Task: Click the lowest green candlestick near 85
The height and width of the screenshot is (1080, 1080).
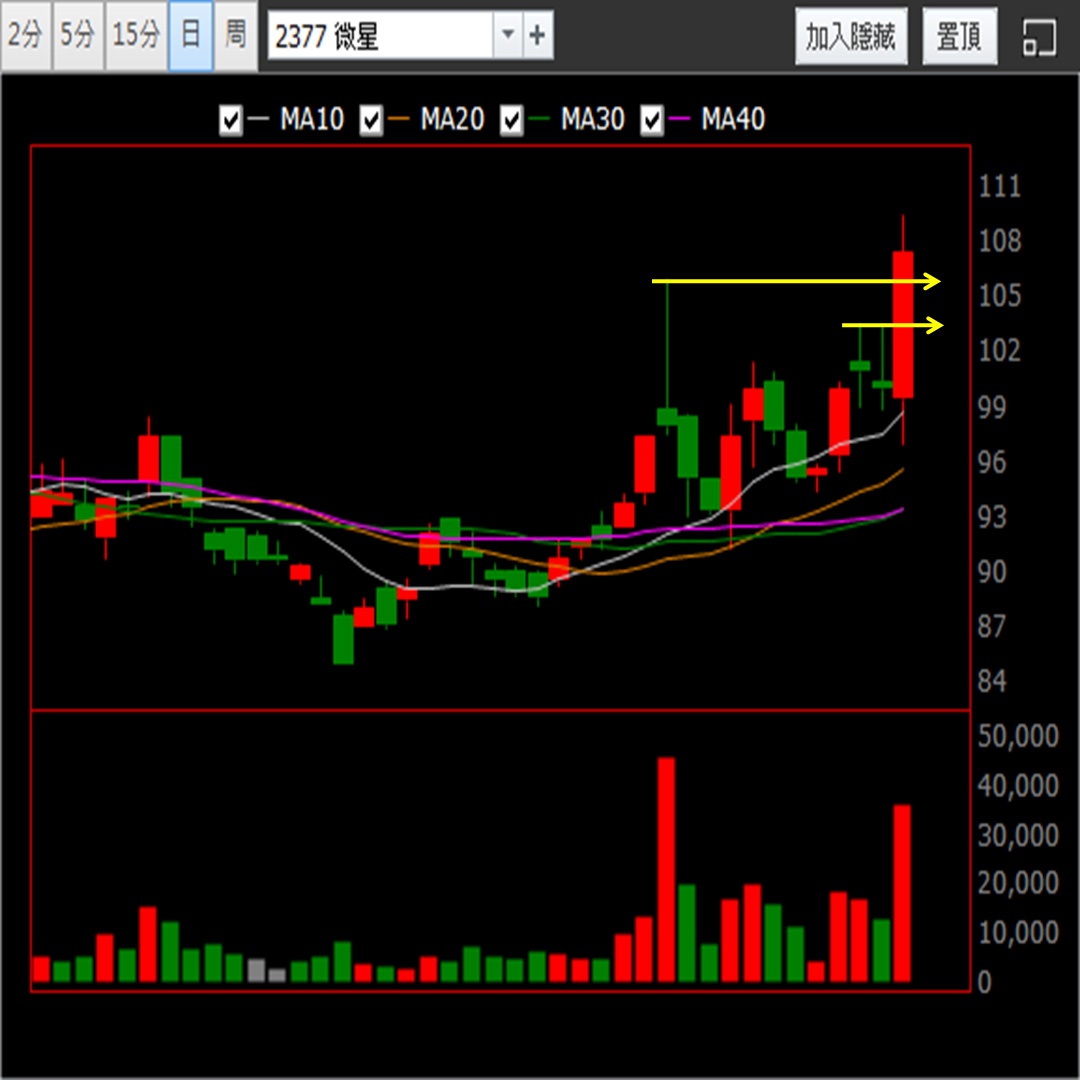Action: [x=343, y=639]
